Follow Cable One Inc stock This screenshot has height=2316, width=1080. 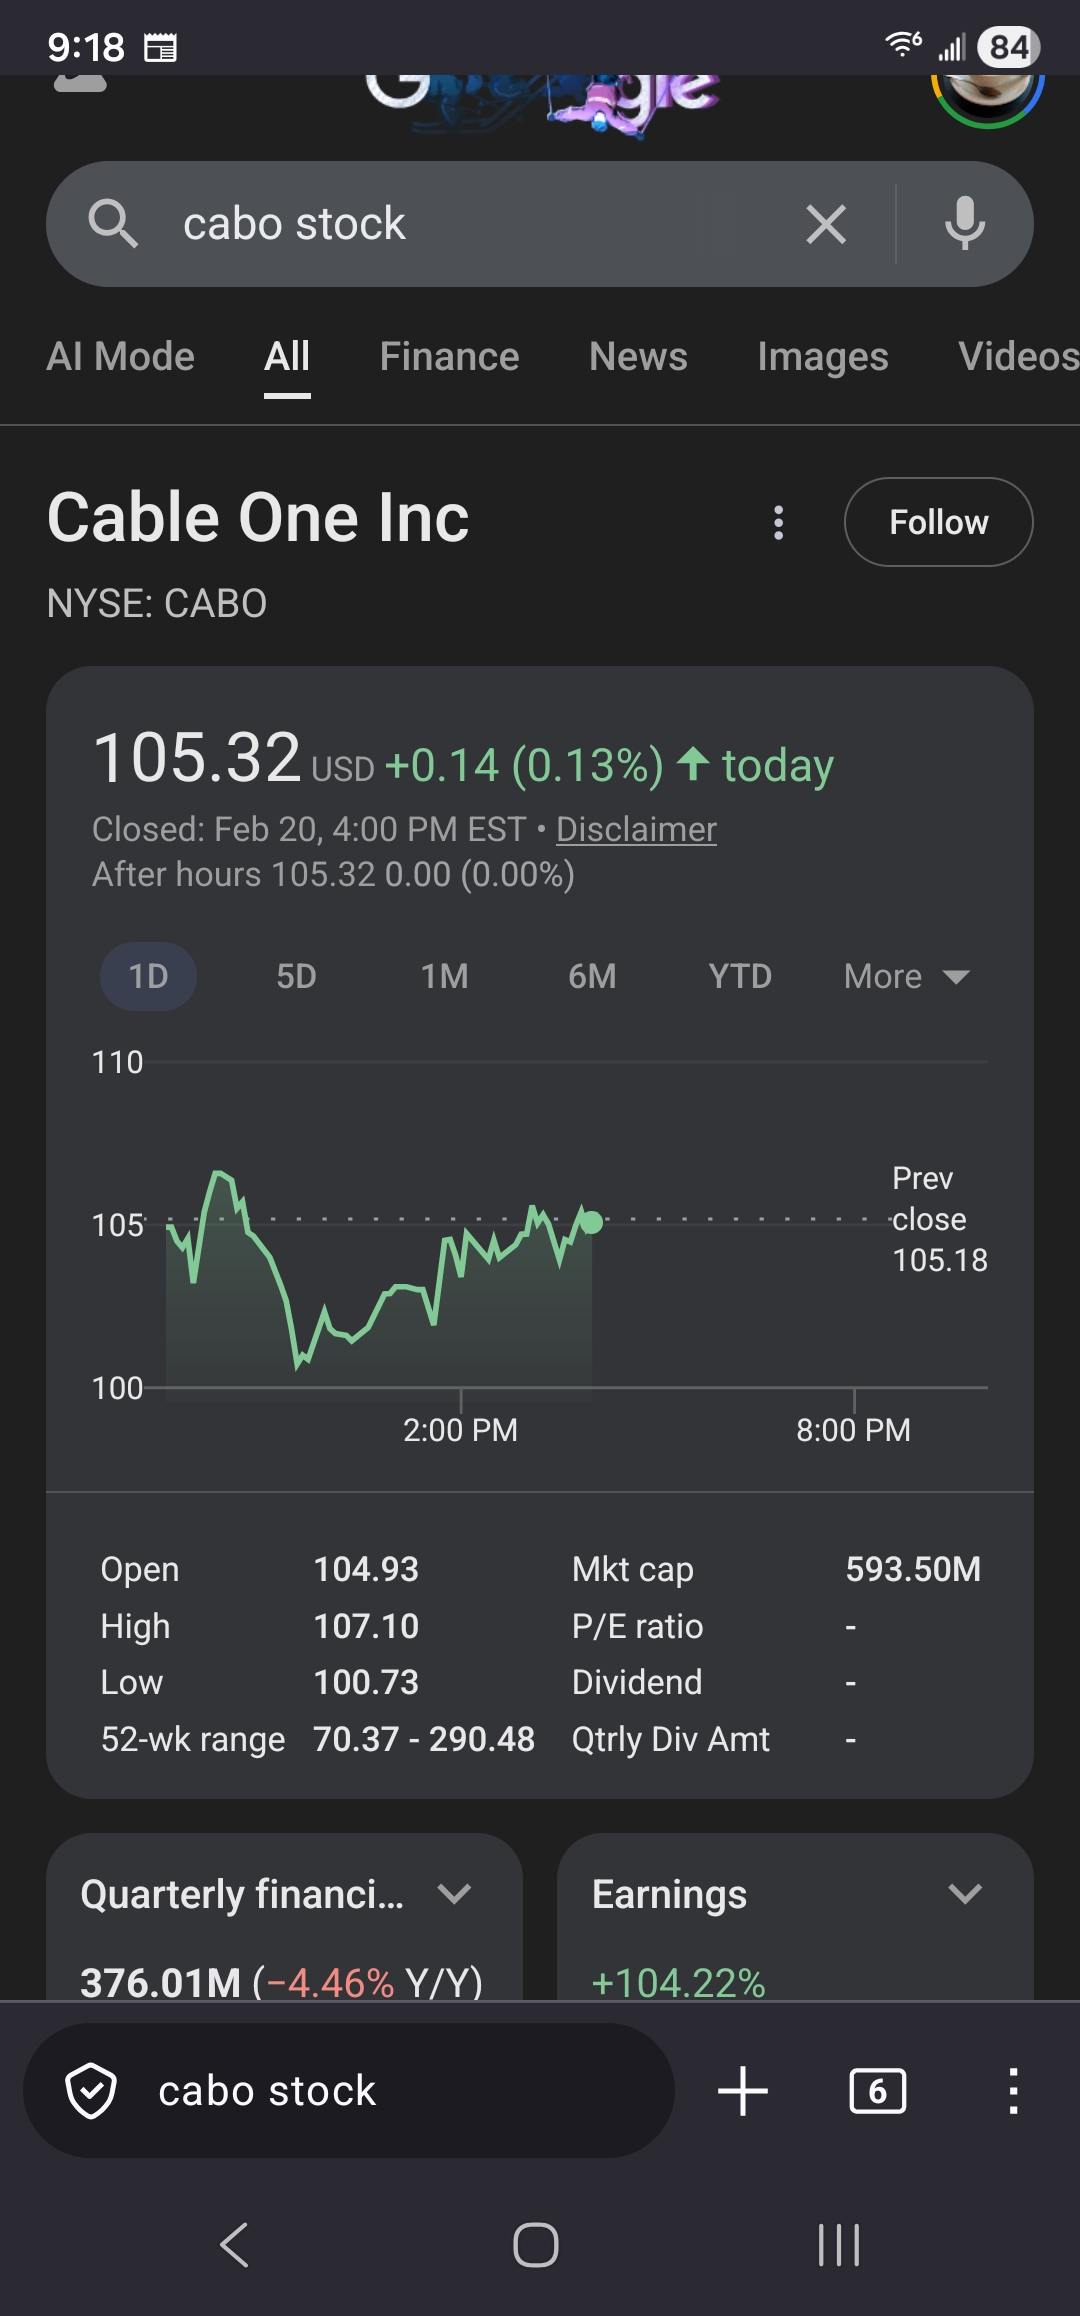tap(938, 522)
